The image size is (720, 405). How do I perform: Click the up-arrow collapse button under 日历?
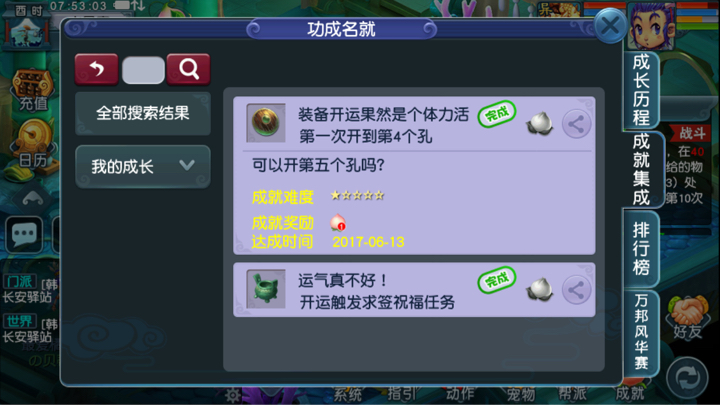coord(33,198)
